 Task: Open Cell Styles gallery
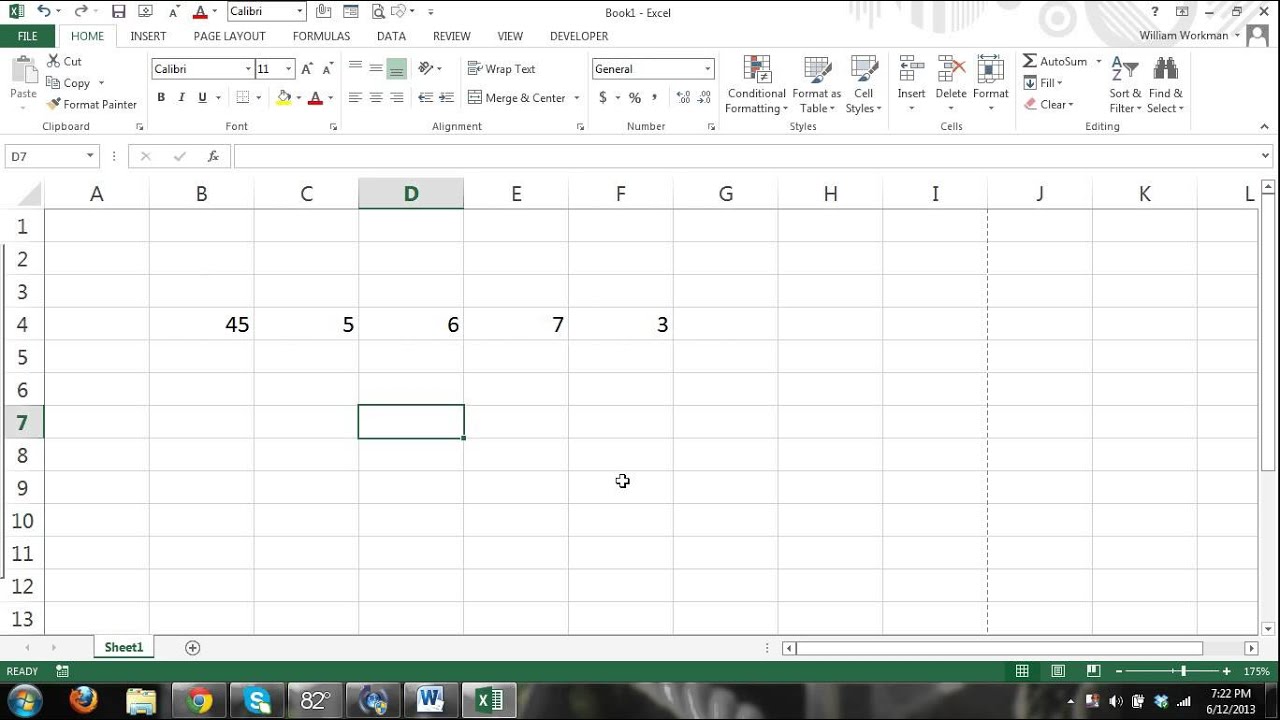pos(864,84)
